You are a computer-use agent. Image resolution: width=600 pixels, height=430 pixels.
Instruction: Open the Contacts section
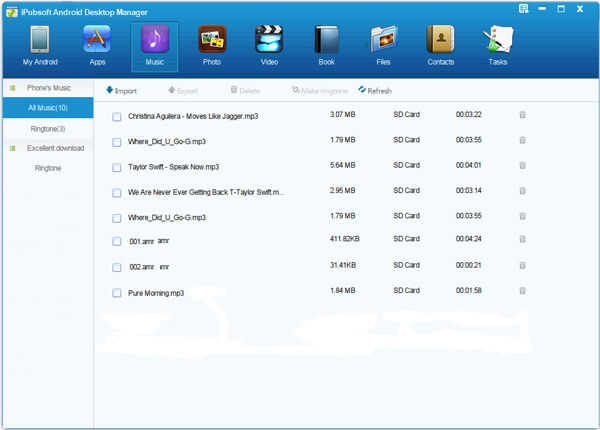click(x=440, y=46)
